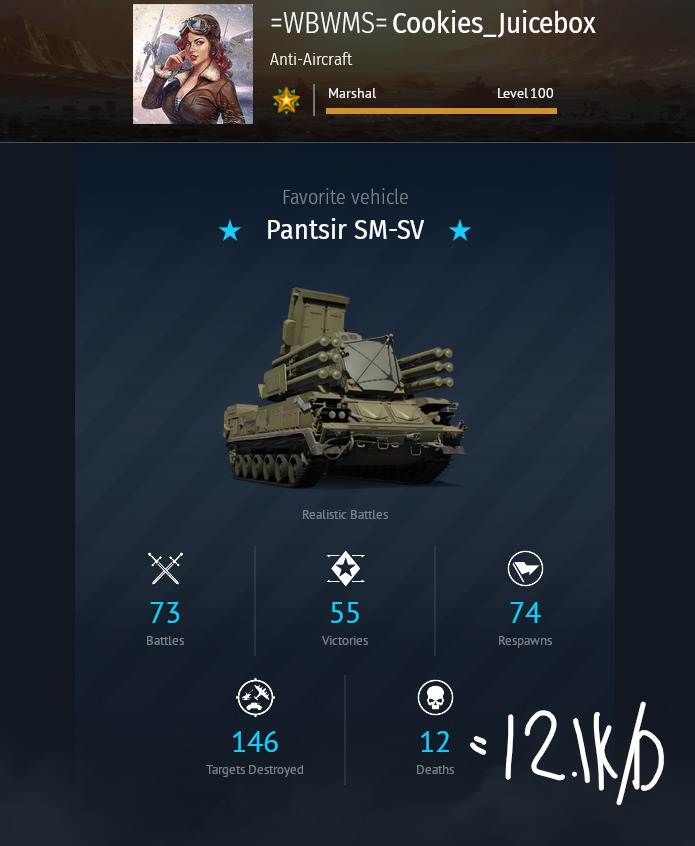
Task: Click the blue star right of Pantsir SM-SV
Action: (x=460, y=230)
